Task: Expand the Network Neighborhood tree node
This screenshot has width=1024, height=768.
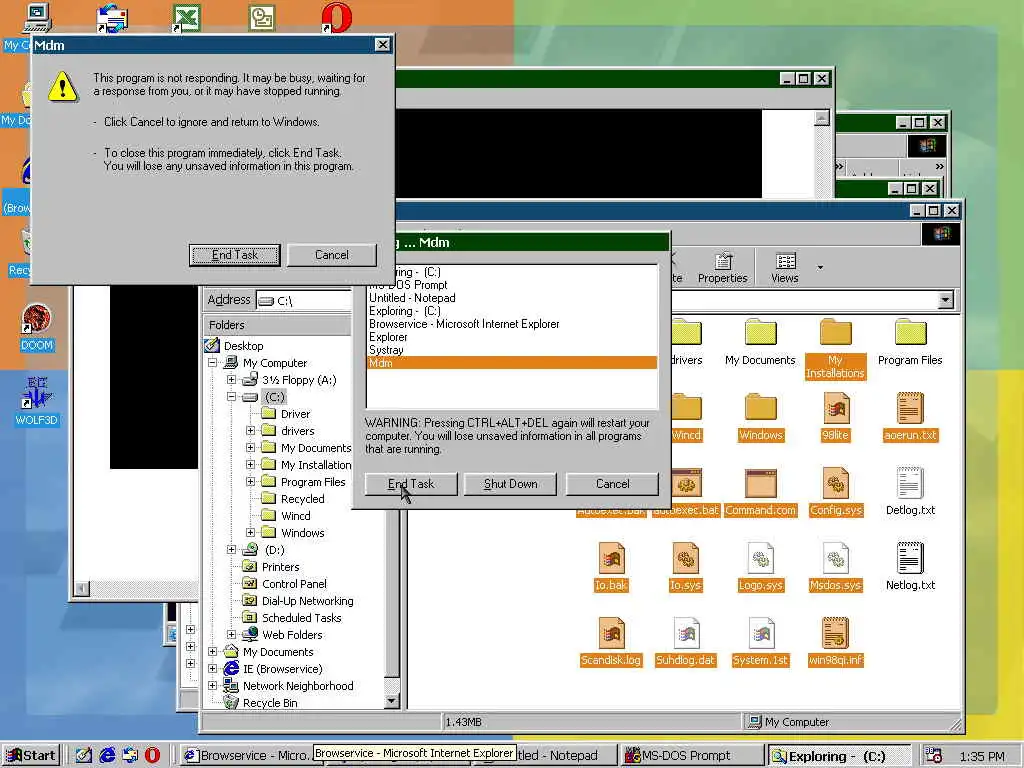Action: 212,685
